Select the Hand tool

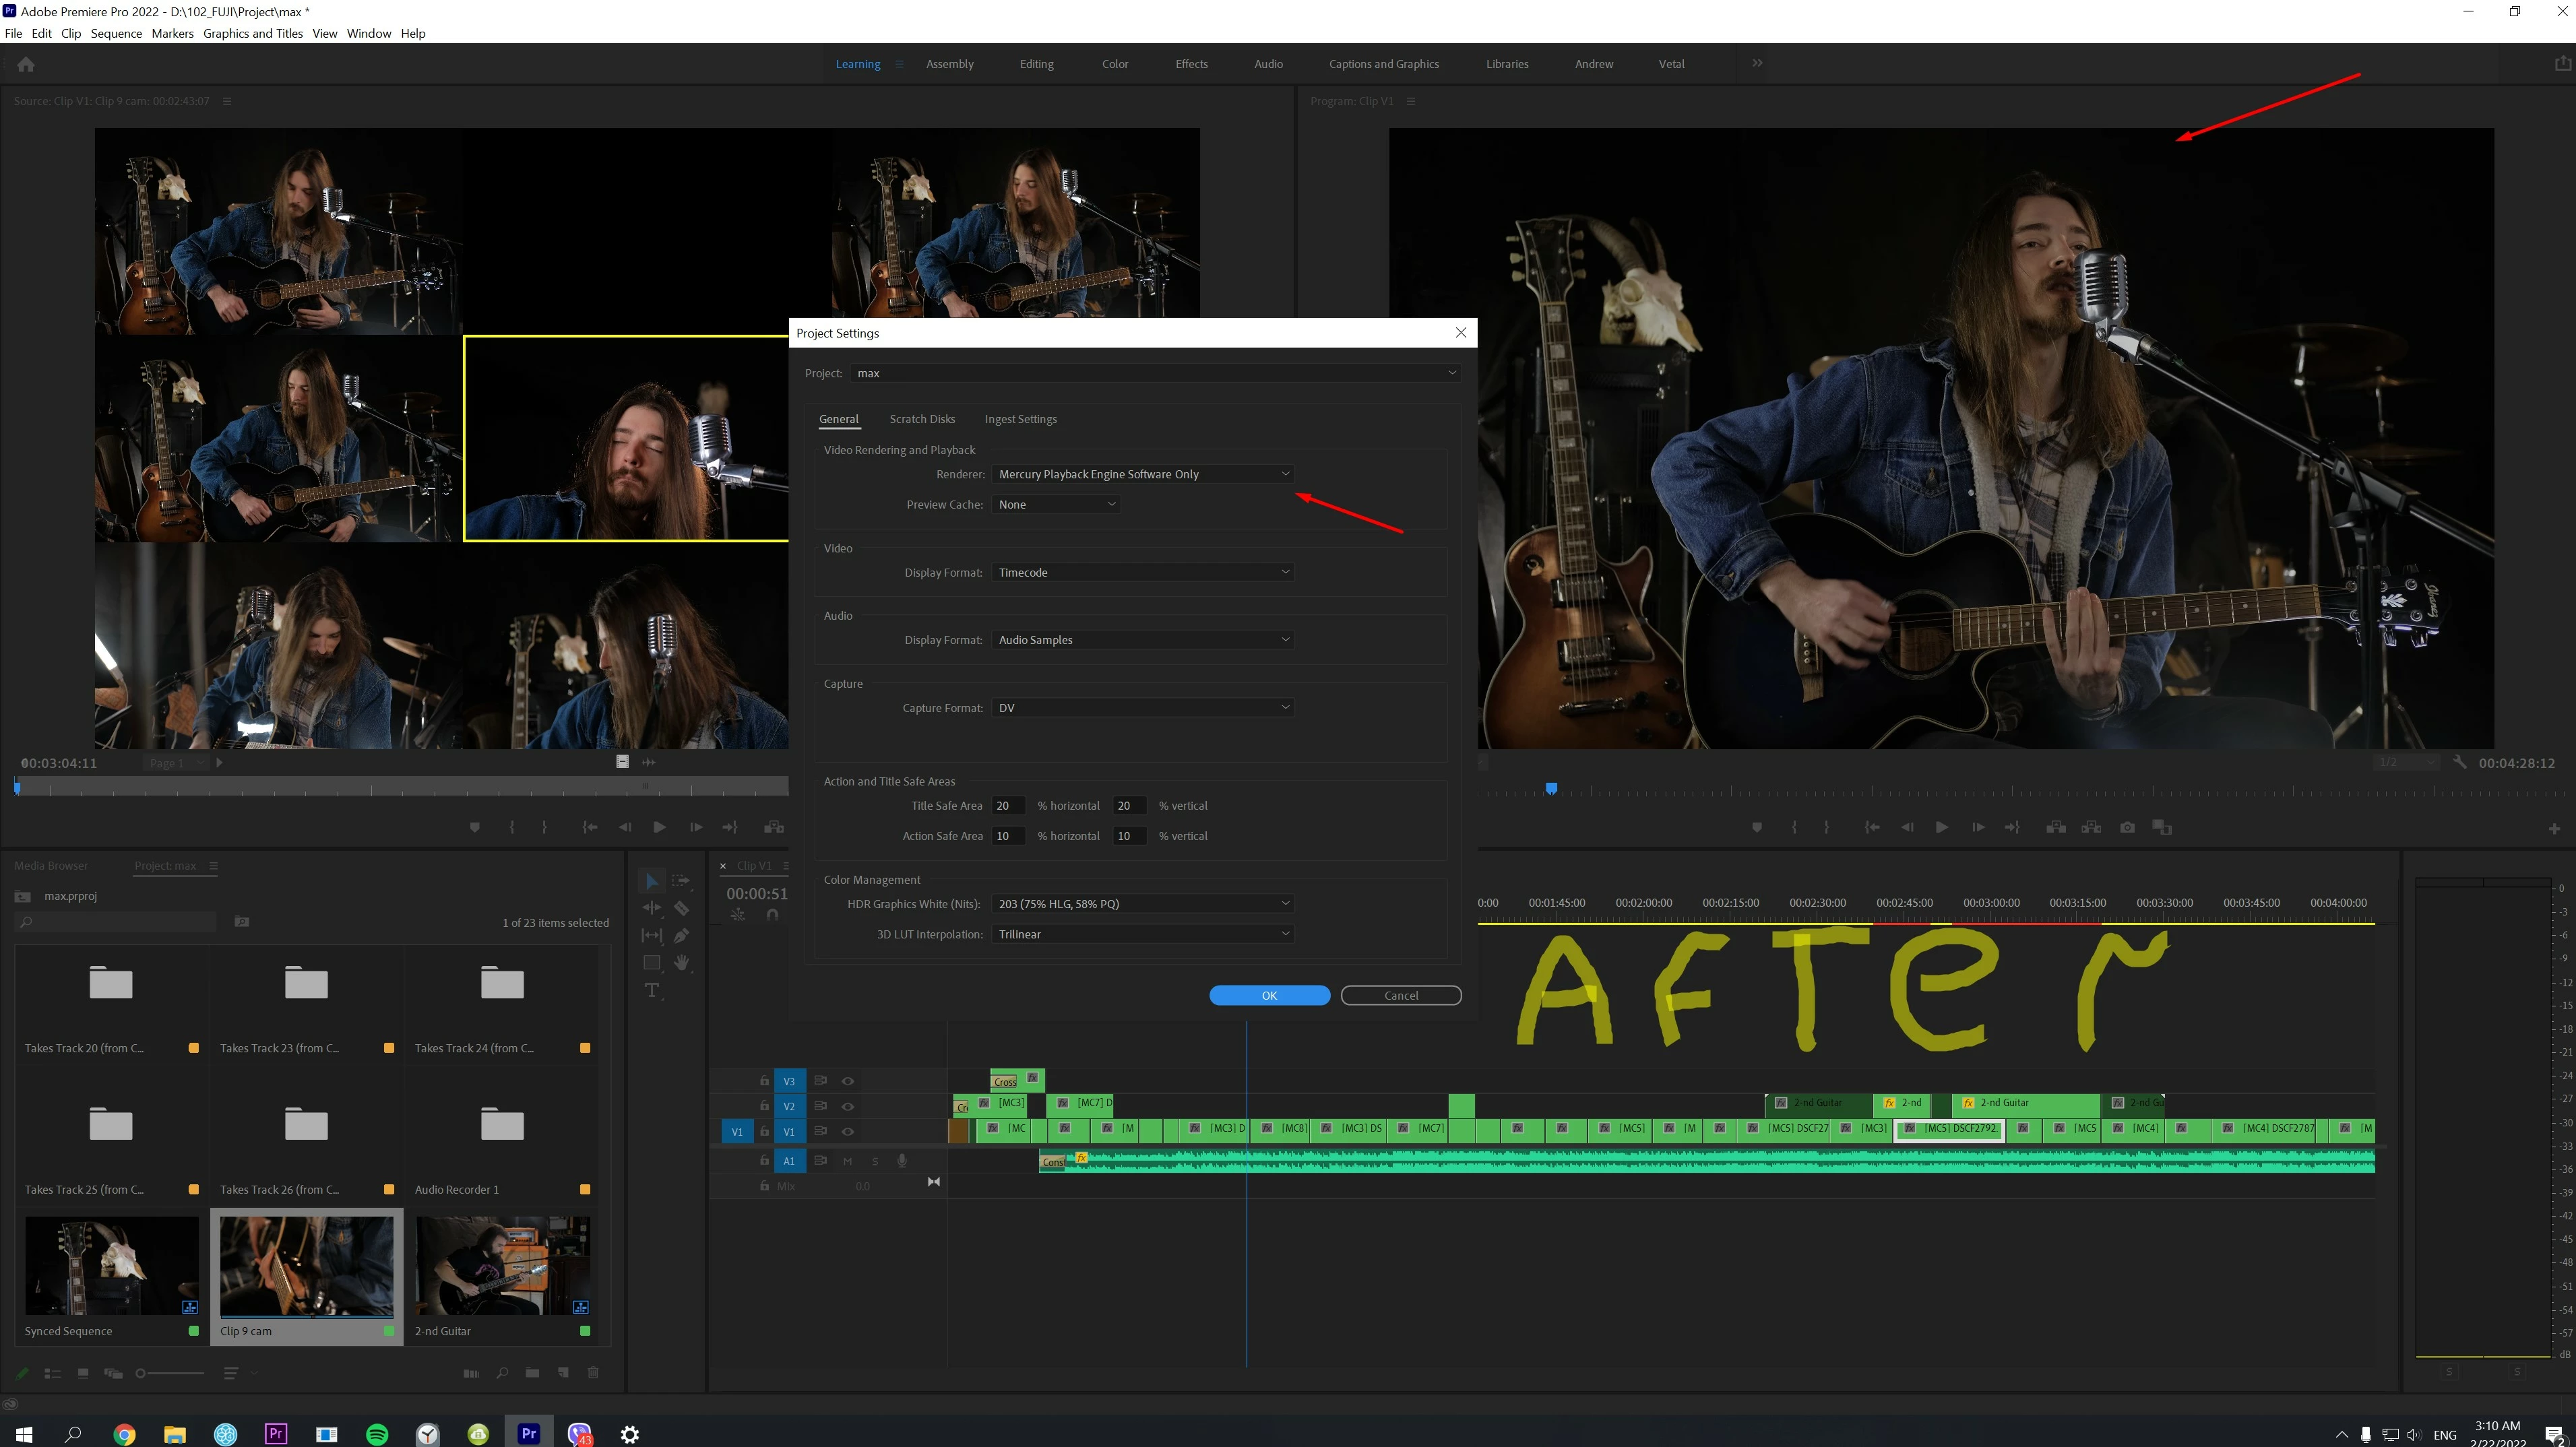(x=681, y=963)
